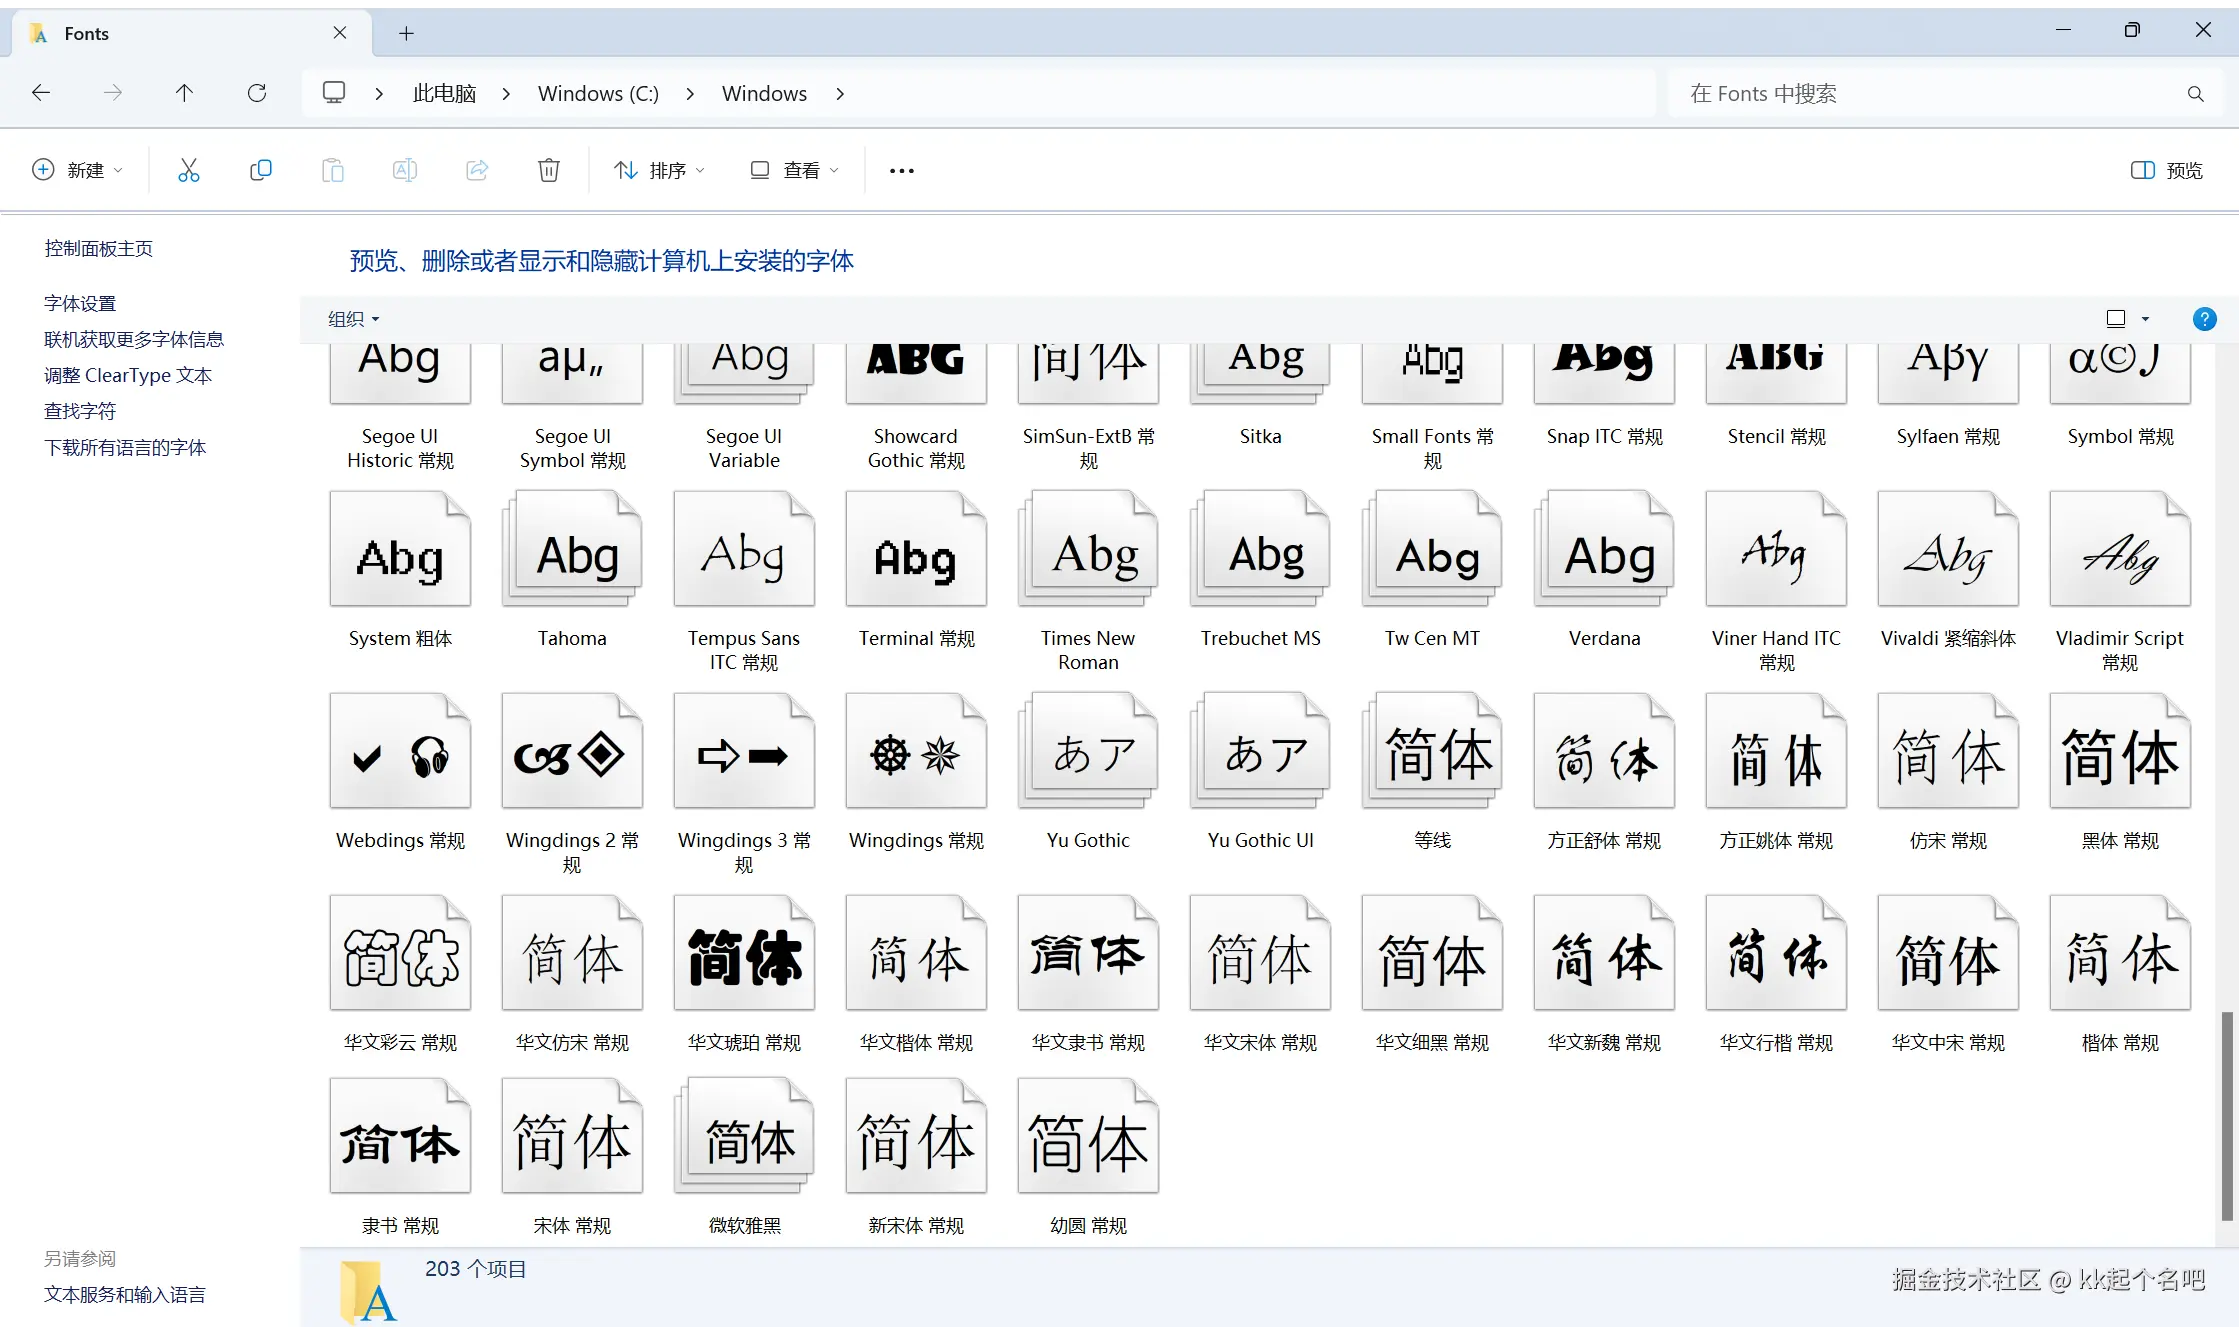Viewport: 2239px width, 1327px height.
Task: Click the 在 Fonts 中搜索 search box
Action: [x=1930, y=93]
